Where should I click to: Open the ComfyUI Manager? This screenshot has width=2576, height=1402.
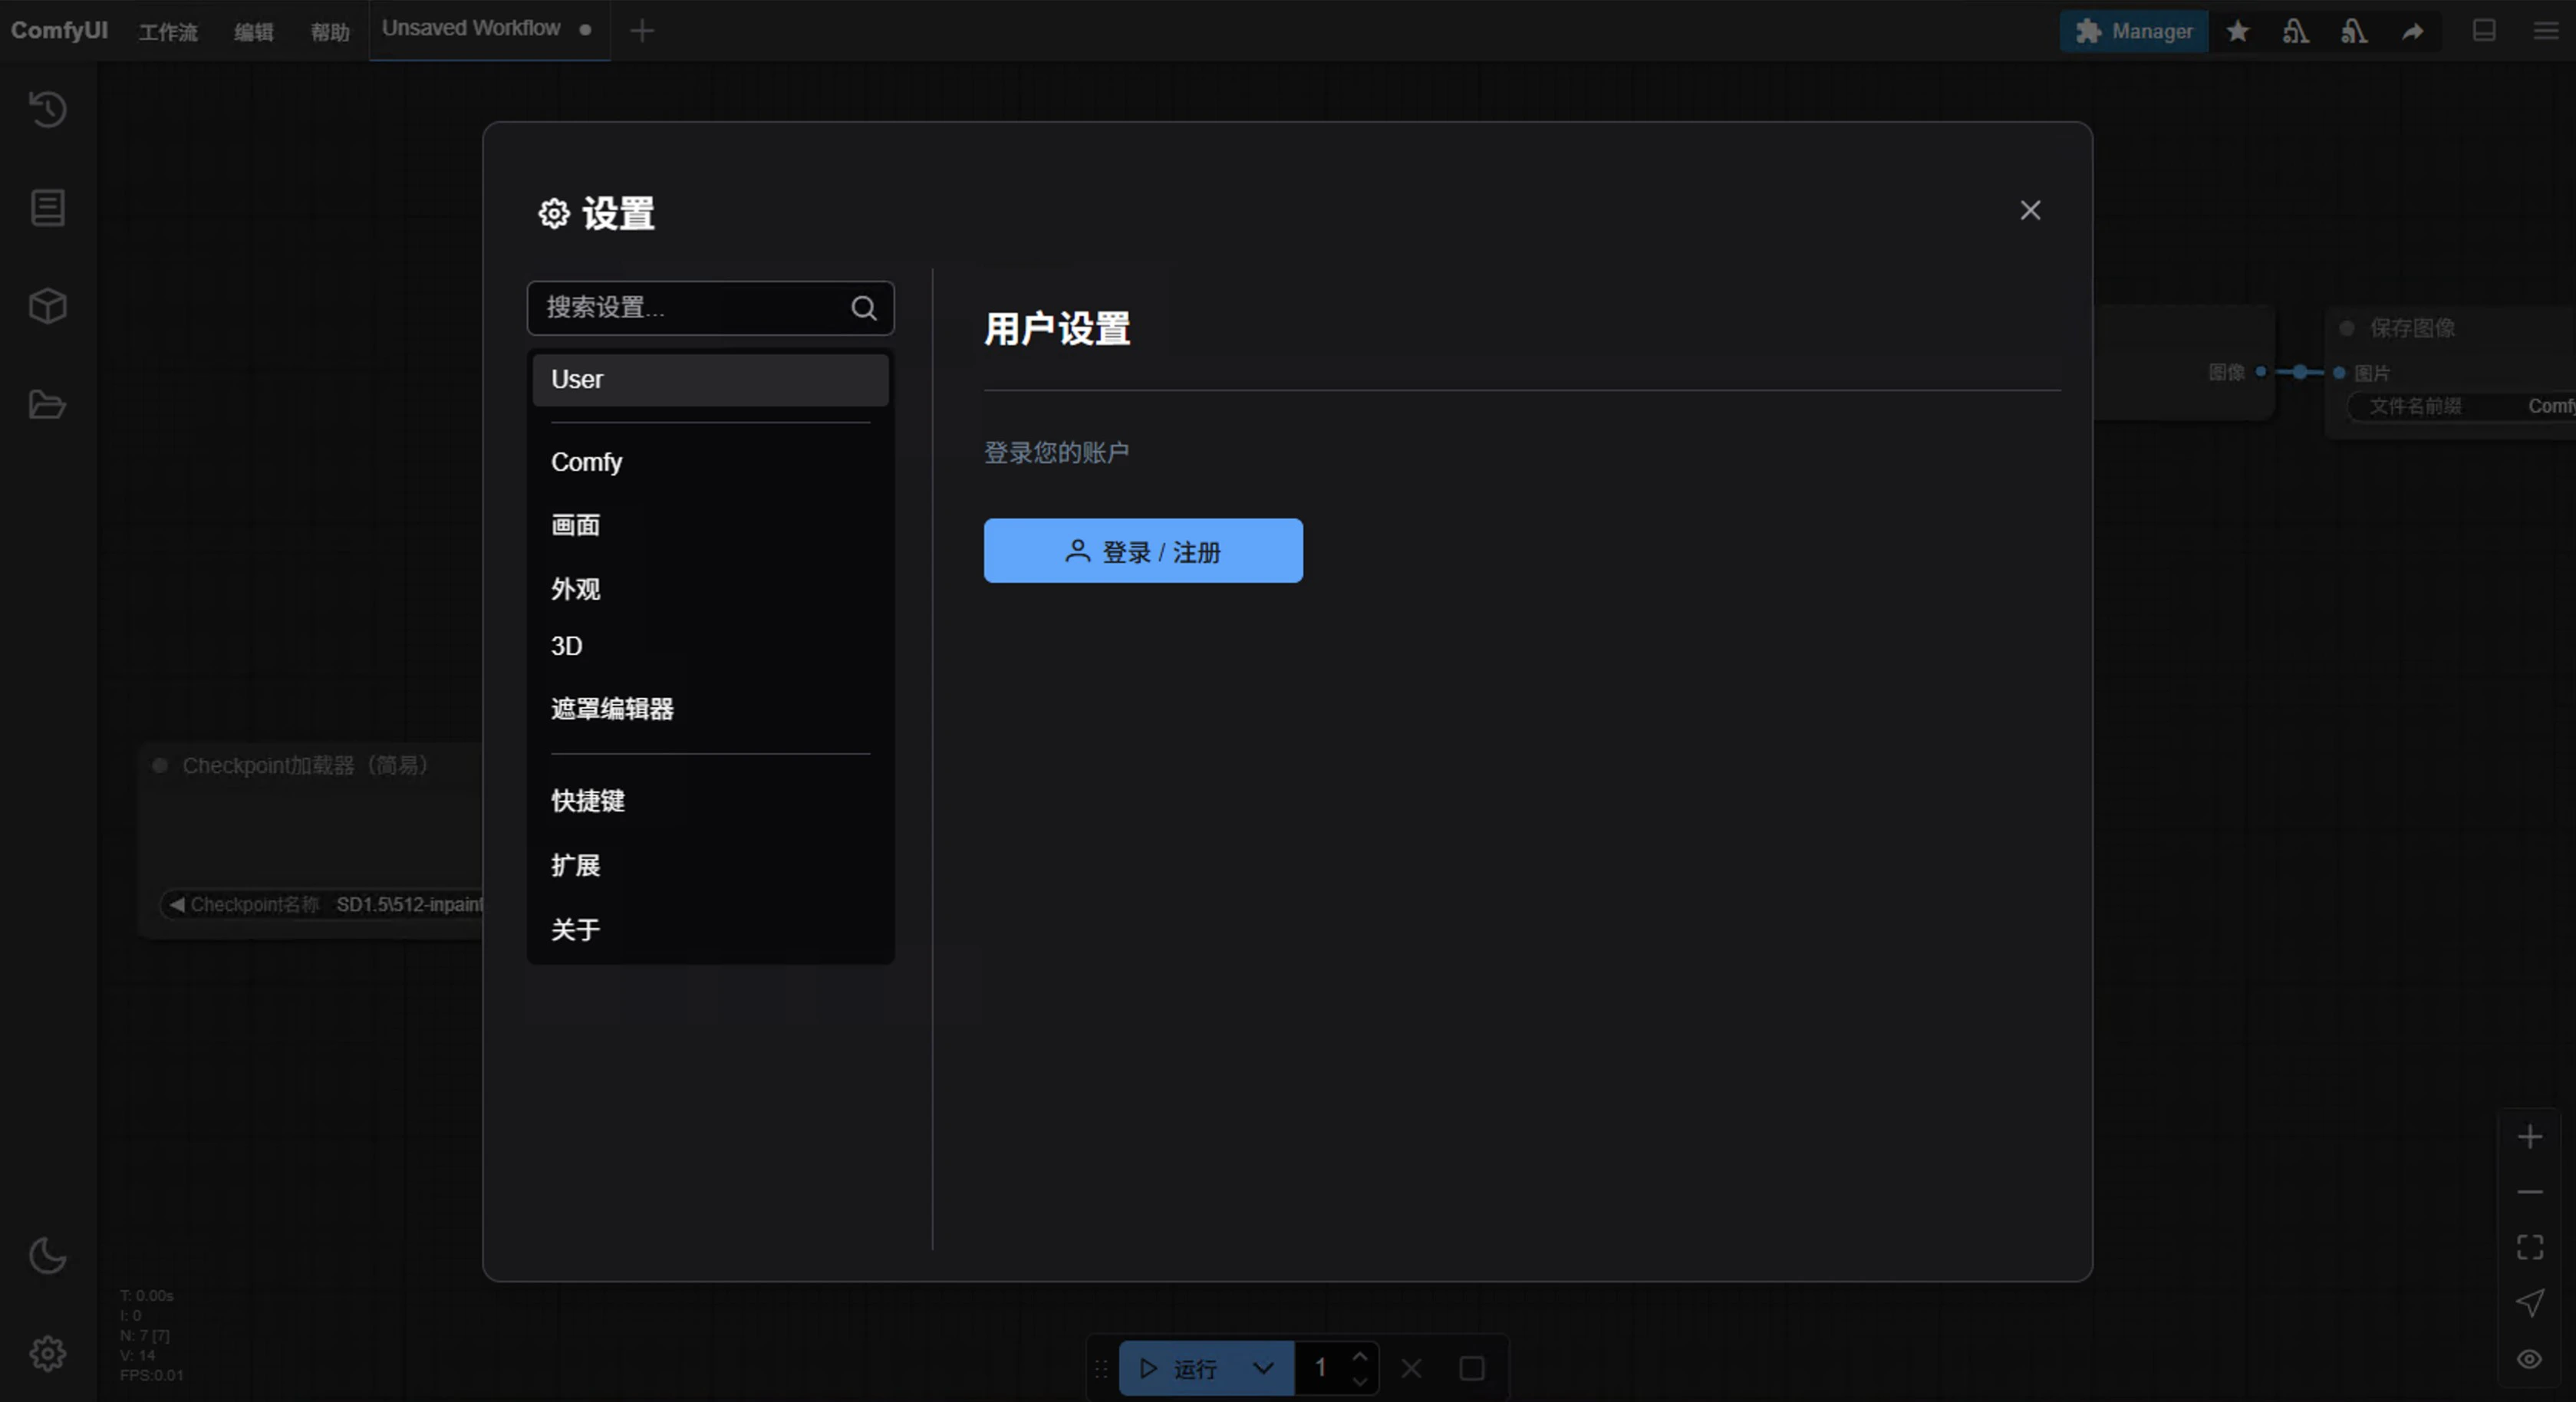(2134, 31)
